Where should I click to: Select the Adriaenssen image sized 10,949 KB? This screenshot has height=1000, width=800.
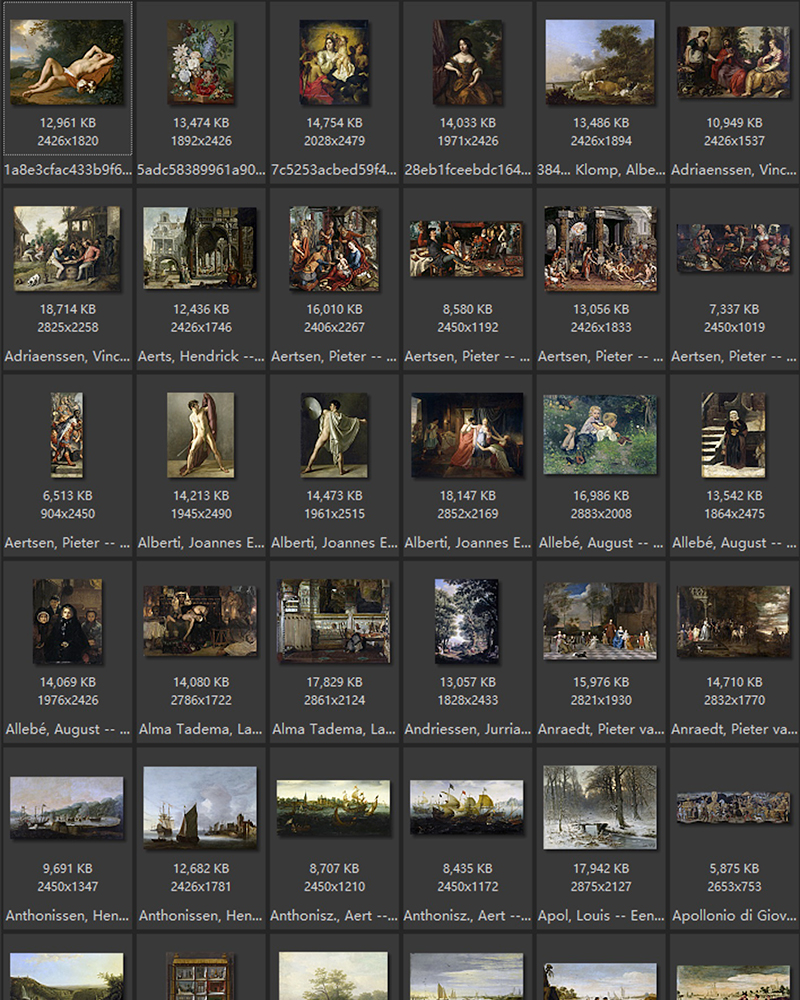733,62
